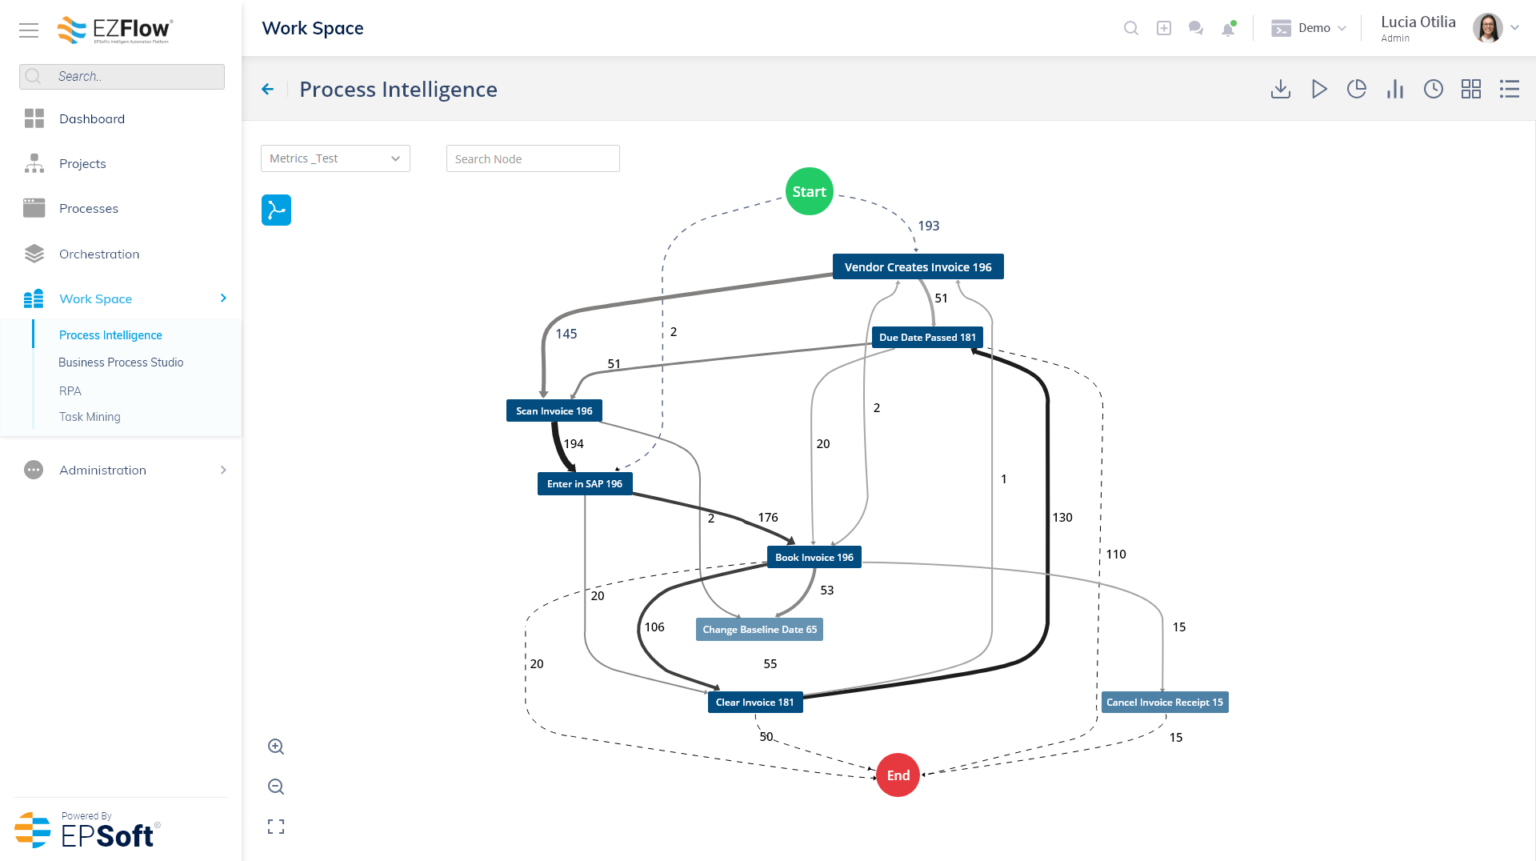This screenshot has width=1536, height=861.
Task: Open the download/export icon on the toolbar
Action: coord(1281,89)
